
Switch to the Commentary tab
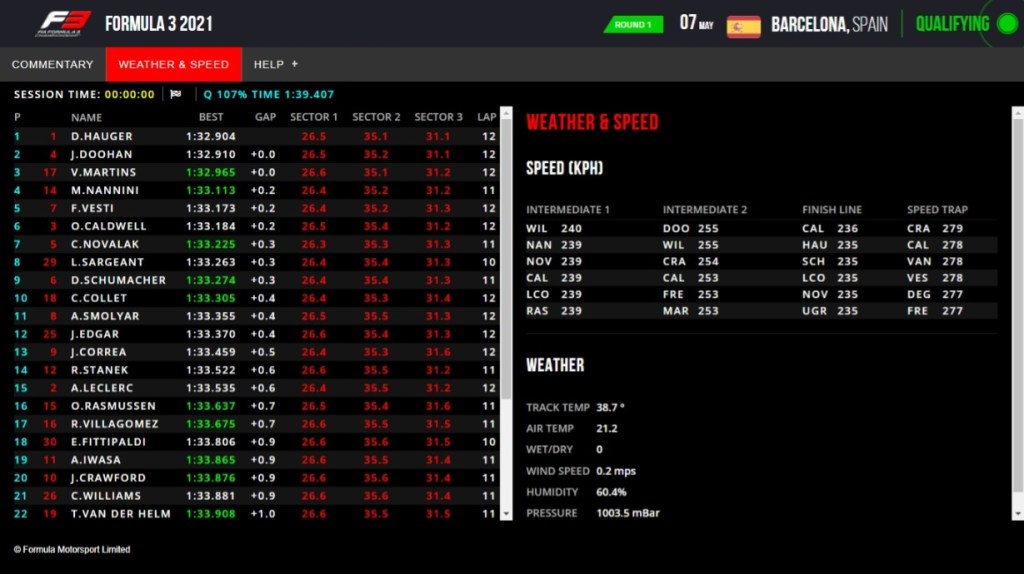tap(52, 64)
